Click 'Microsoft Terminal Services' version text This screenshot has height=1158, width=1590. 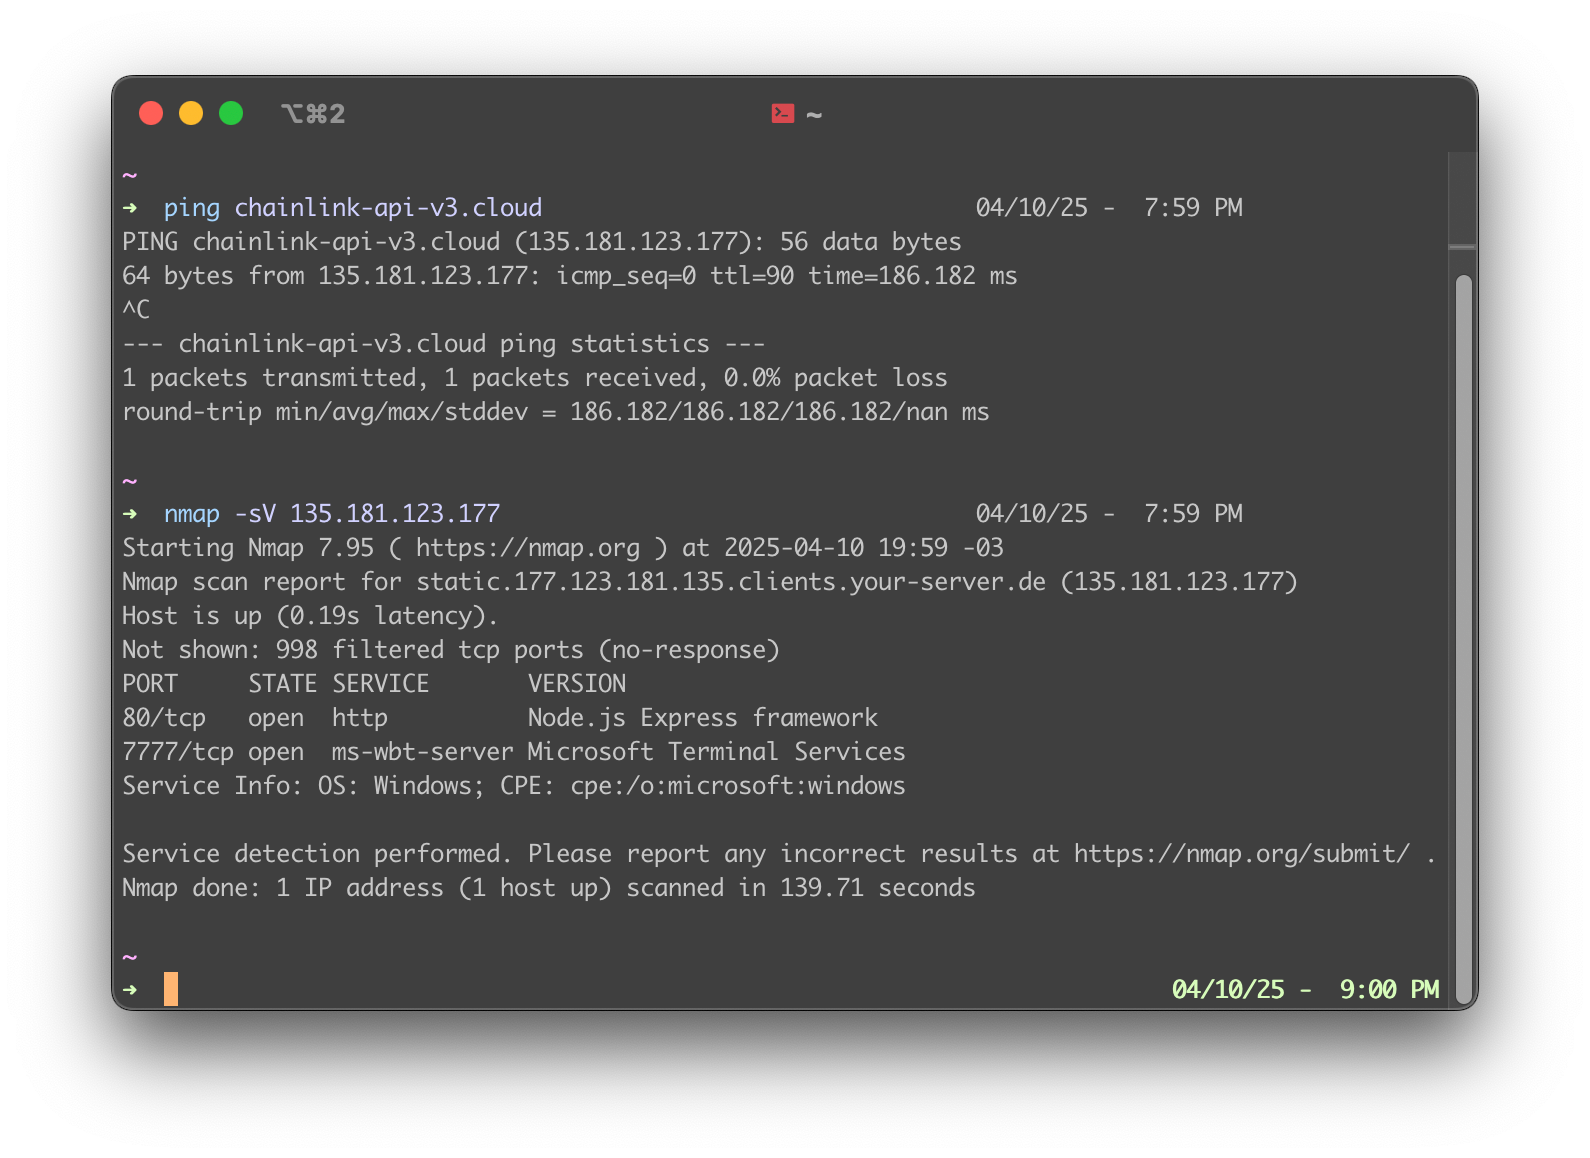pyautogui.click(x=717, y=752)
